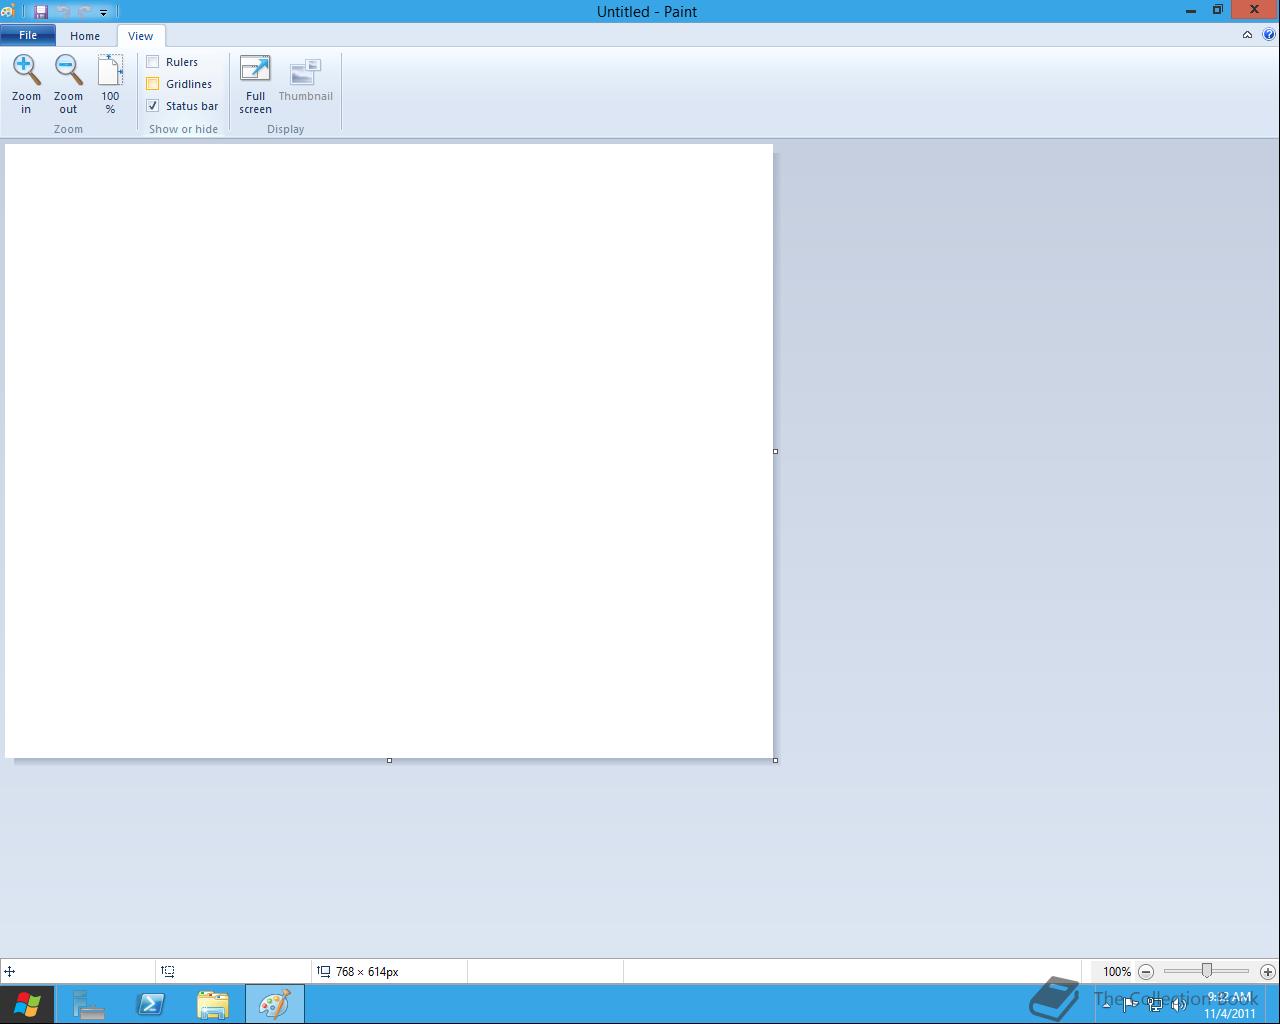Launch PowerShell from the taskbar
This screenshot has width=1280, height=1024.
(x=151, y=1004)
